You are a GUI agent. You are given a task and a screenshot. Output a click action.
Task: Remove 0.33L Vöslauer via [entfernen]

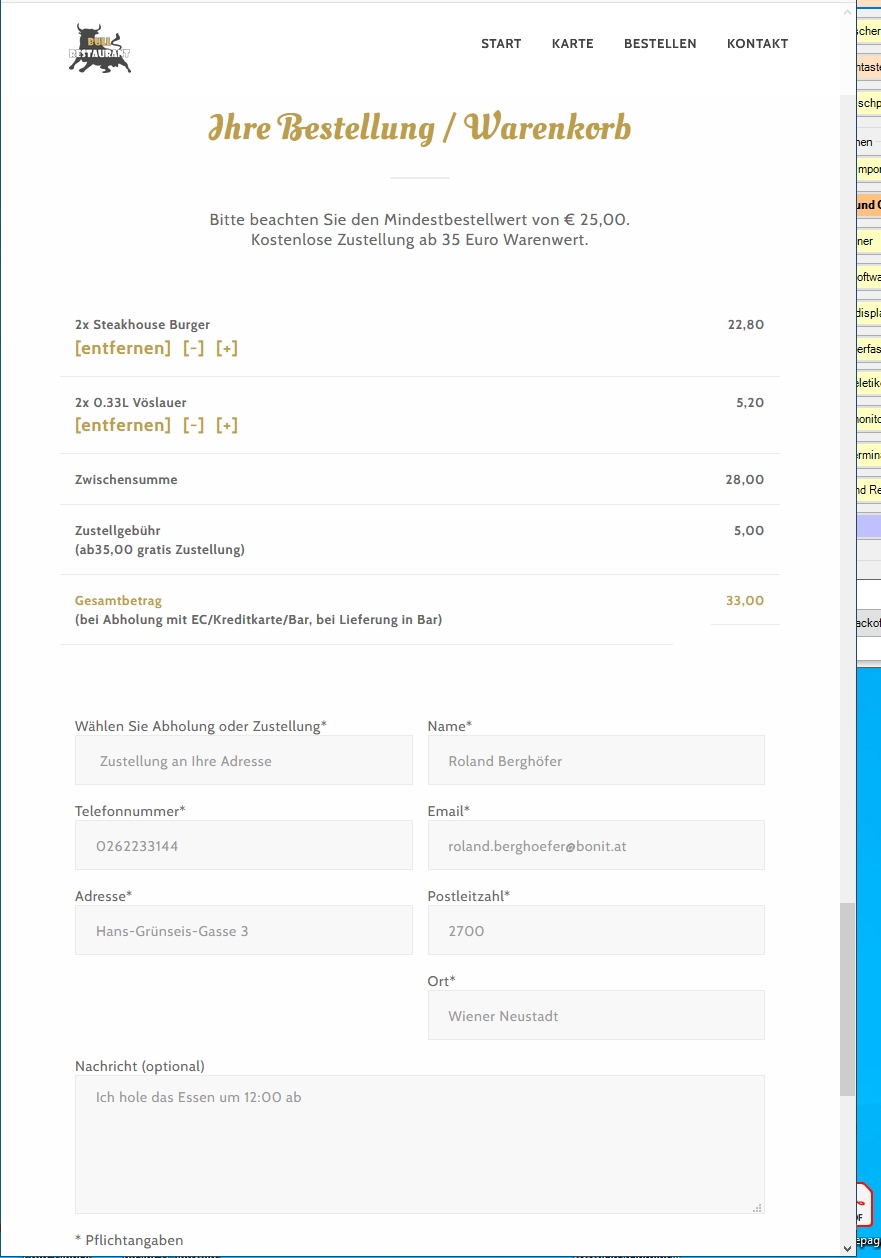123,425
